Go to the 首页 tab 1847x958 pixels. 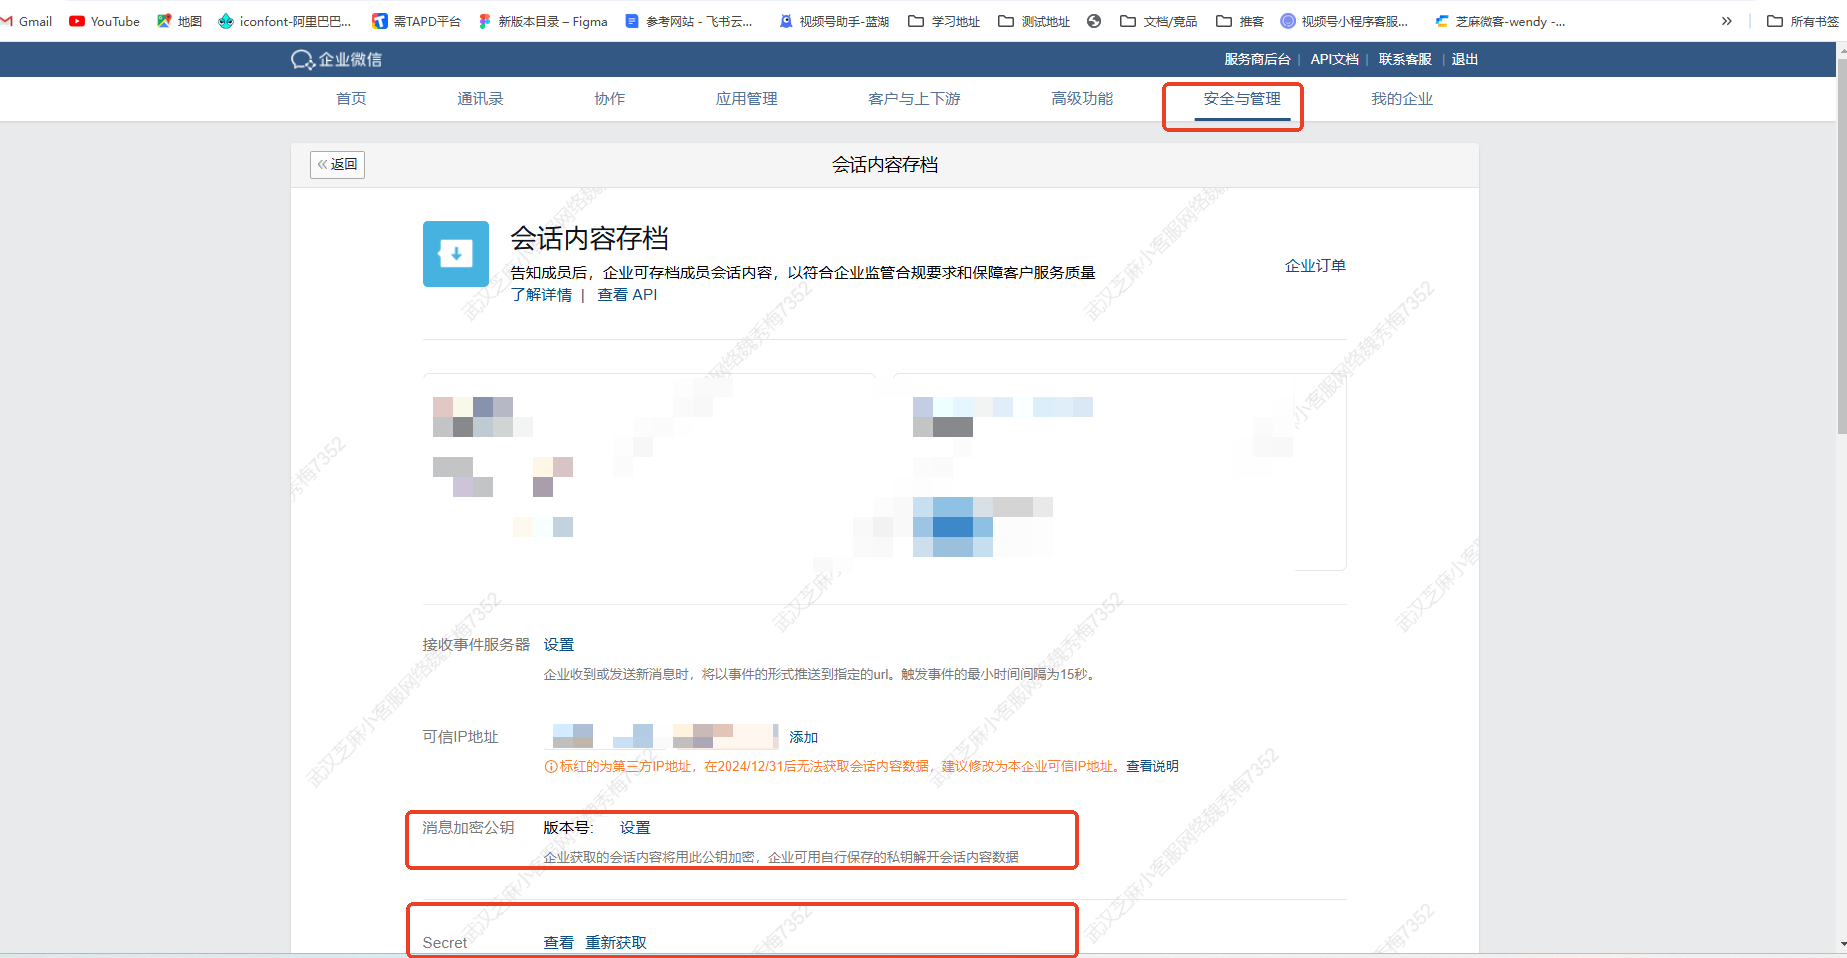(x=351, y=98)
